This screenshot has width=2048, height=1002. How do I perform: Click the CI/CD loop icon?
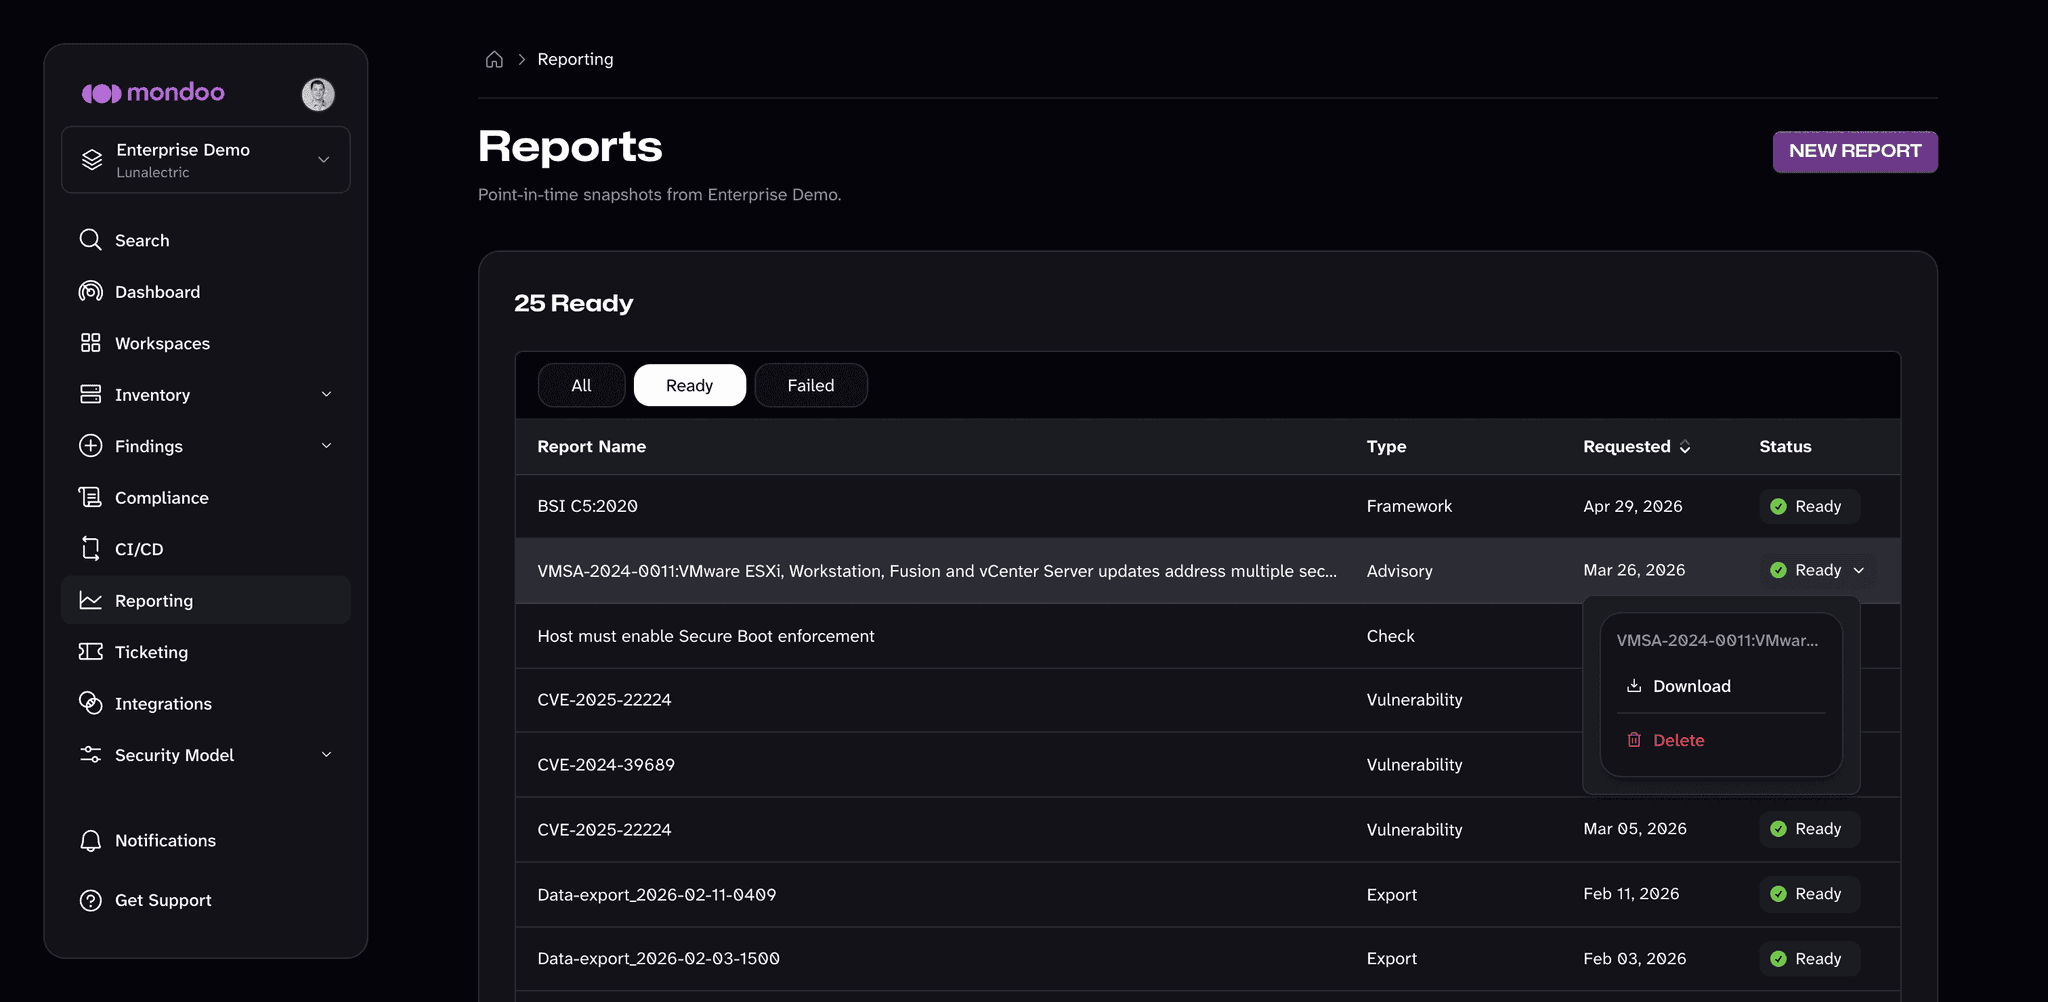[90, 549]
